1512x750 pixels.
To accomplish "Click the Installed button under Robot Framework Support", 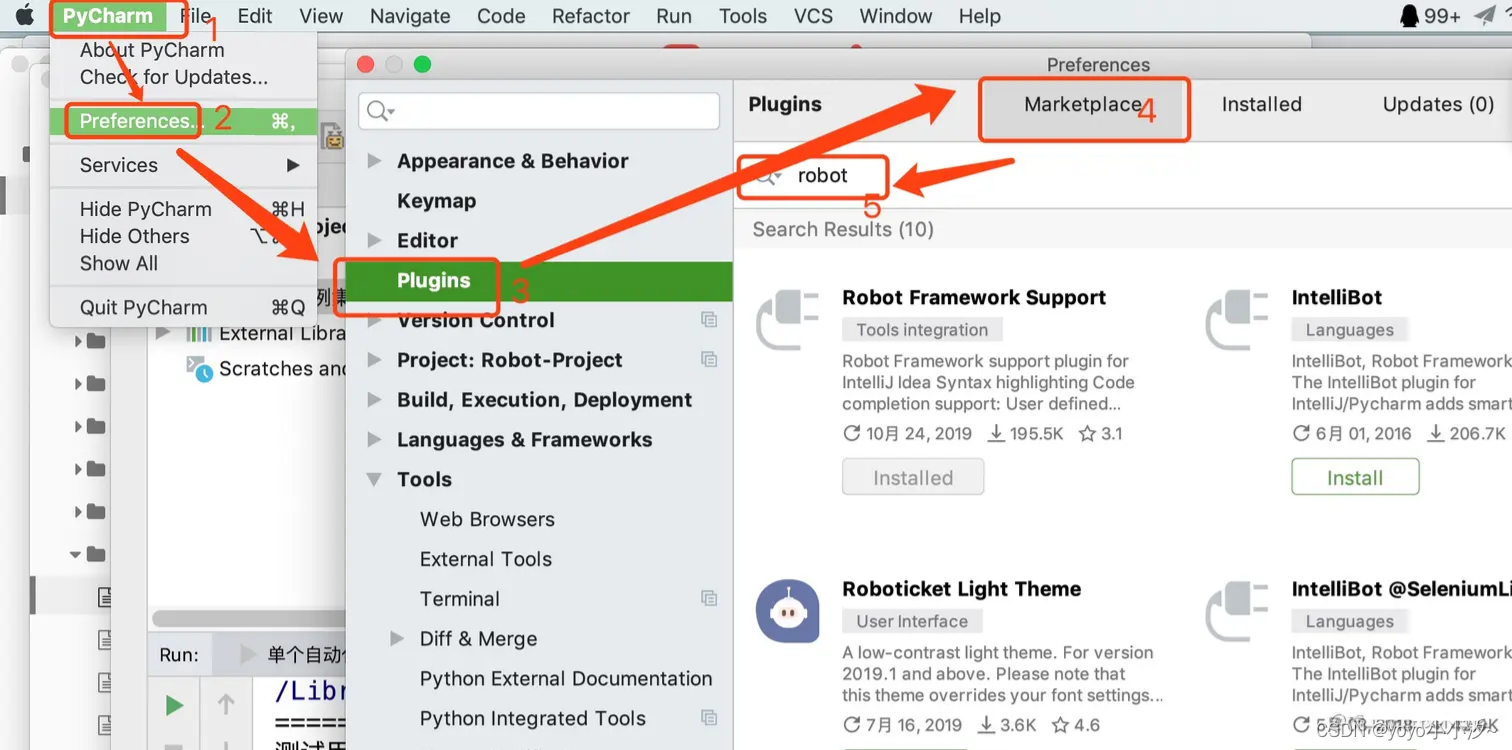I will coord(912,476).
